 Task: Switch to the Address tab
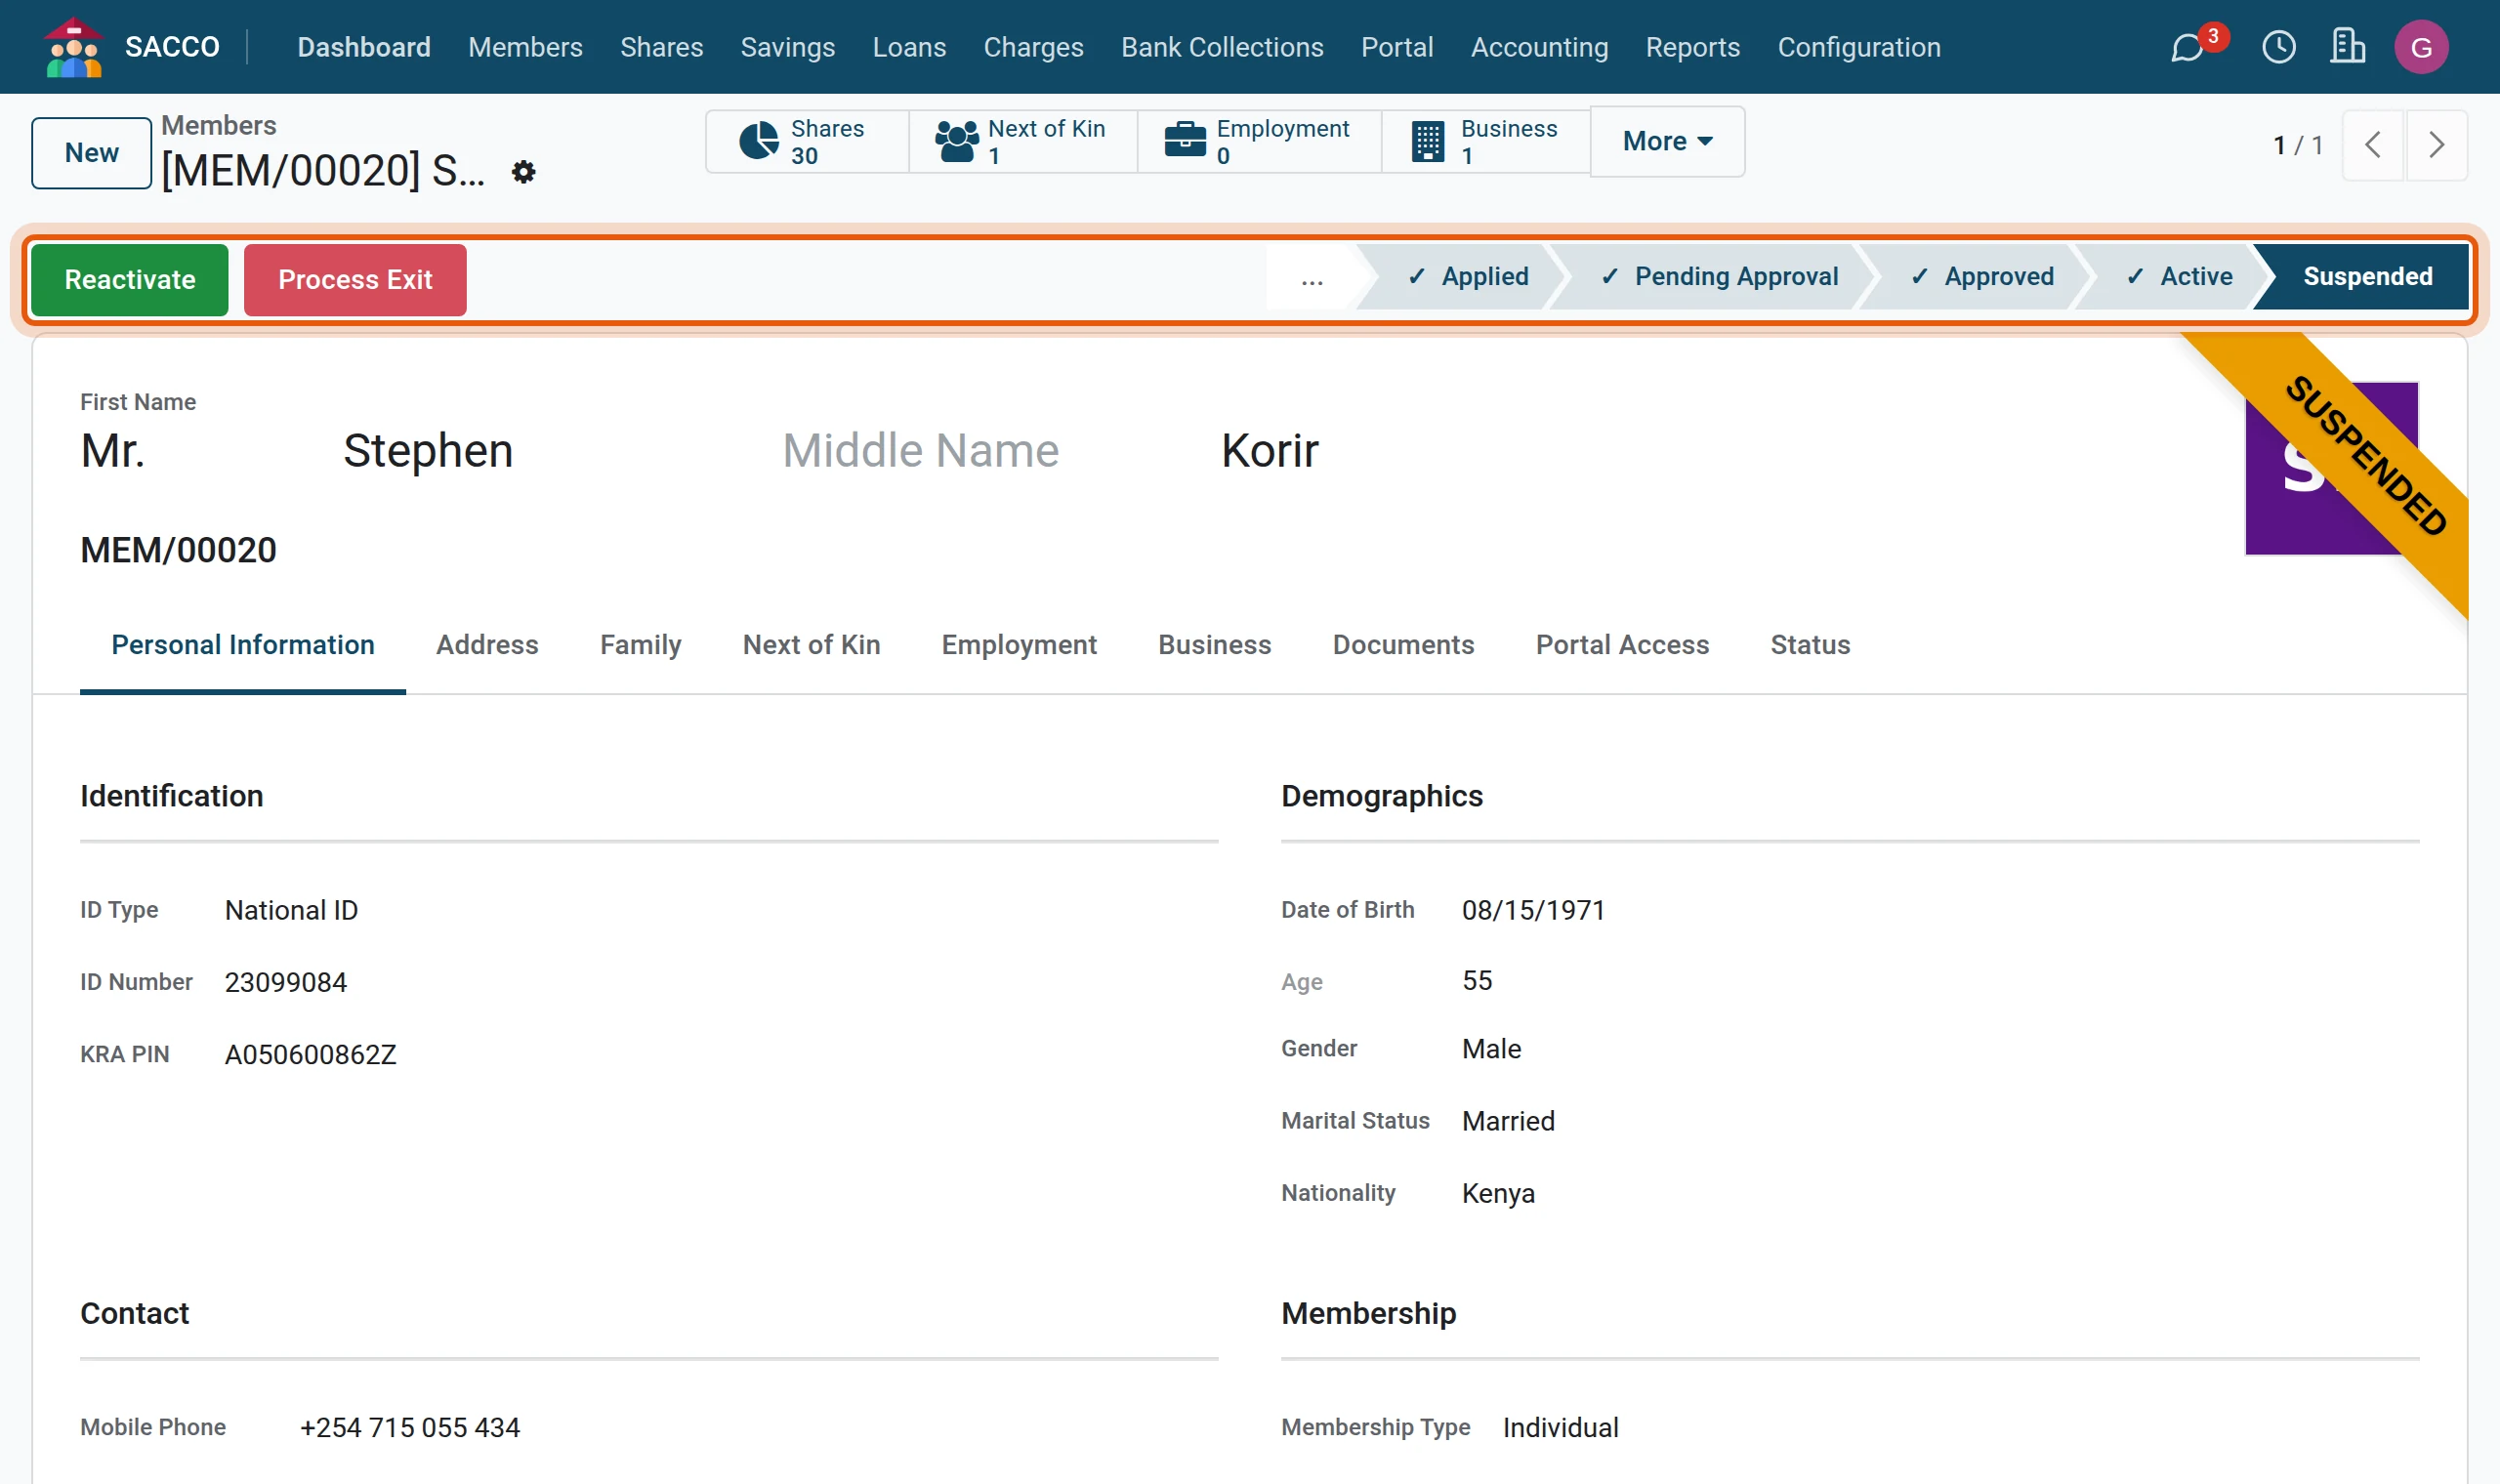(487, 645)
